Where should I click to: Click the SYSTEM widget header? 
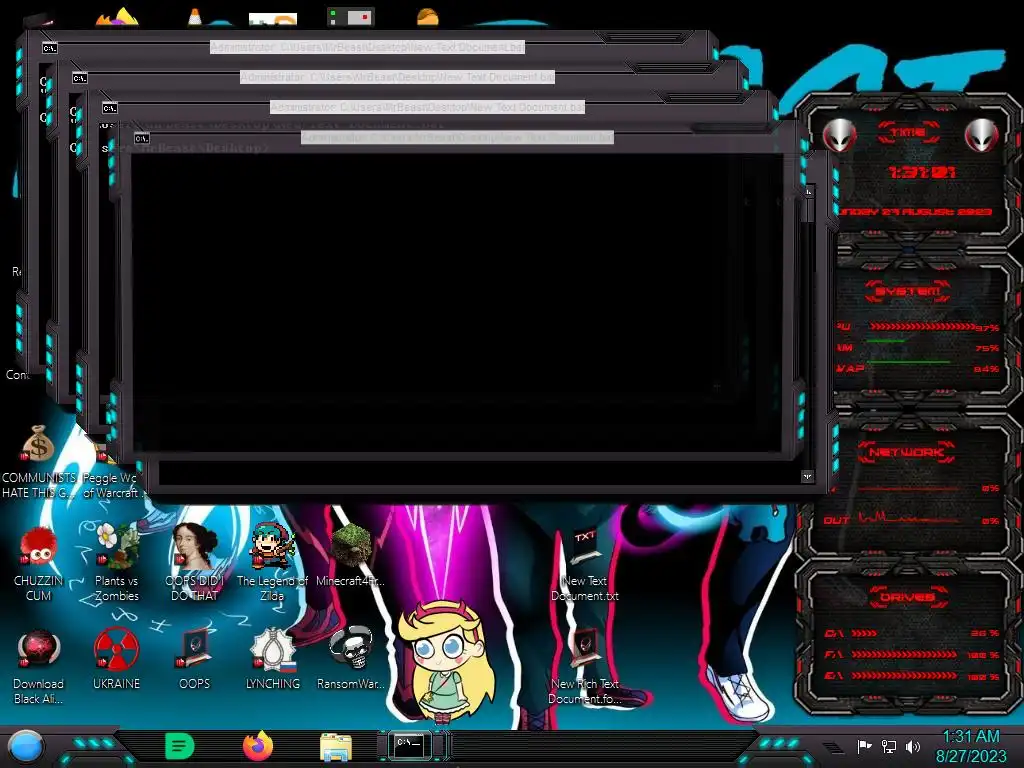point(908,291)
